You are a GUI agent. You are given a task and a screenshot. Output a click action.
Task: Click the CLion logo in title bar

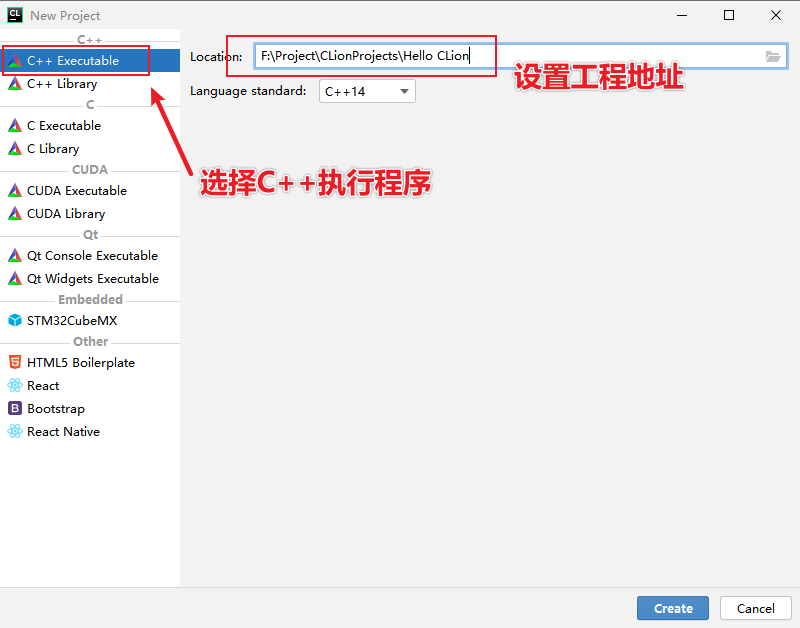pos(13,15)
